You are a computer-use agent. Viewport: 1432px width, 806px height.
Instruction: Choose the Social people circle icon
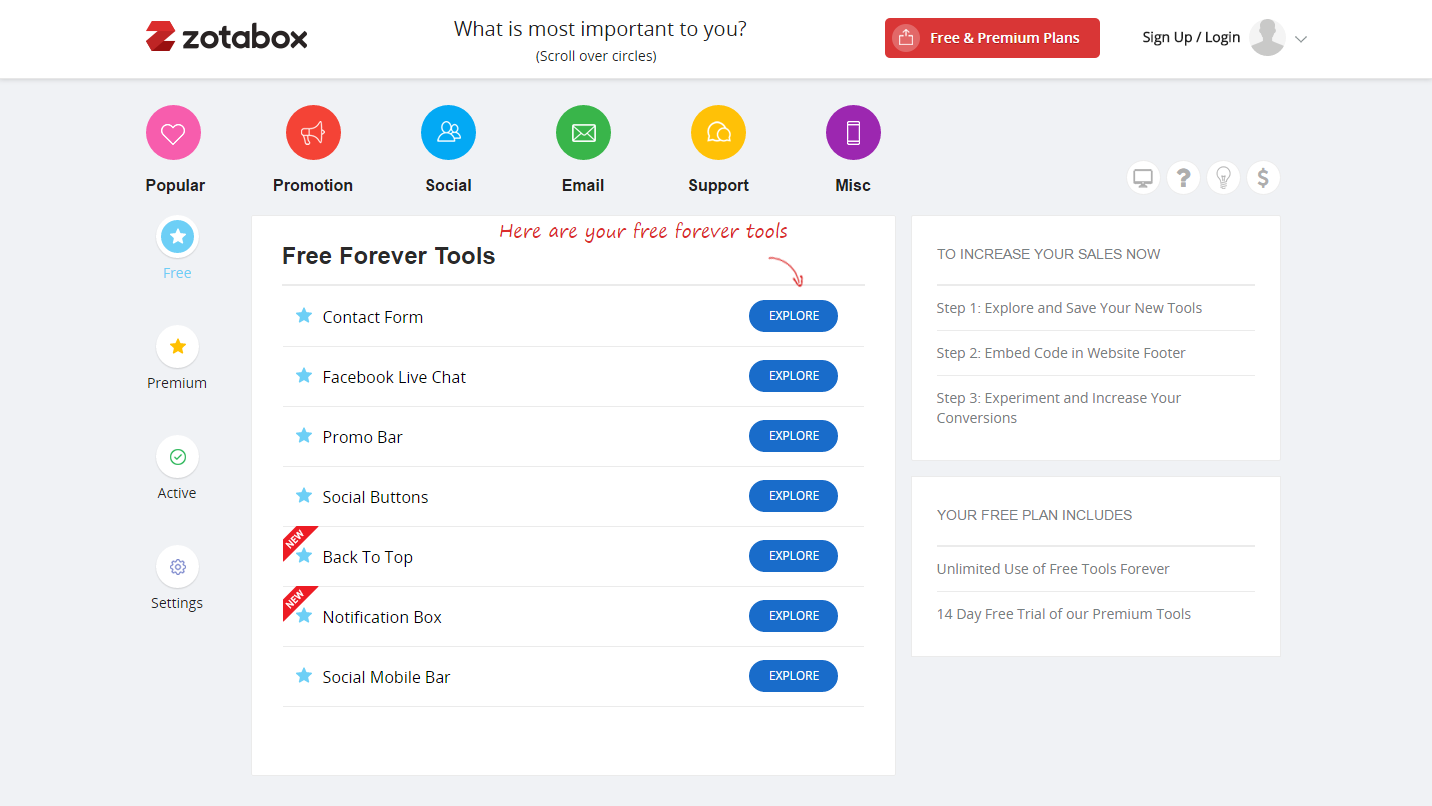coord(448,133)
